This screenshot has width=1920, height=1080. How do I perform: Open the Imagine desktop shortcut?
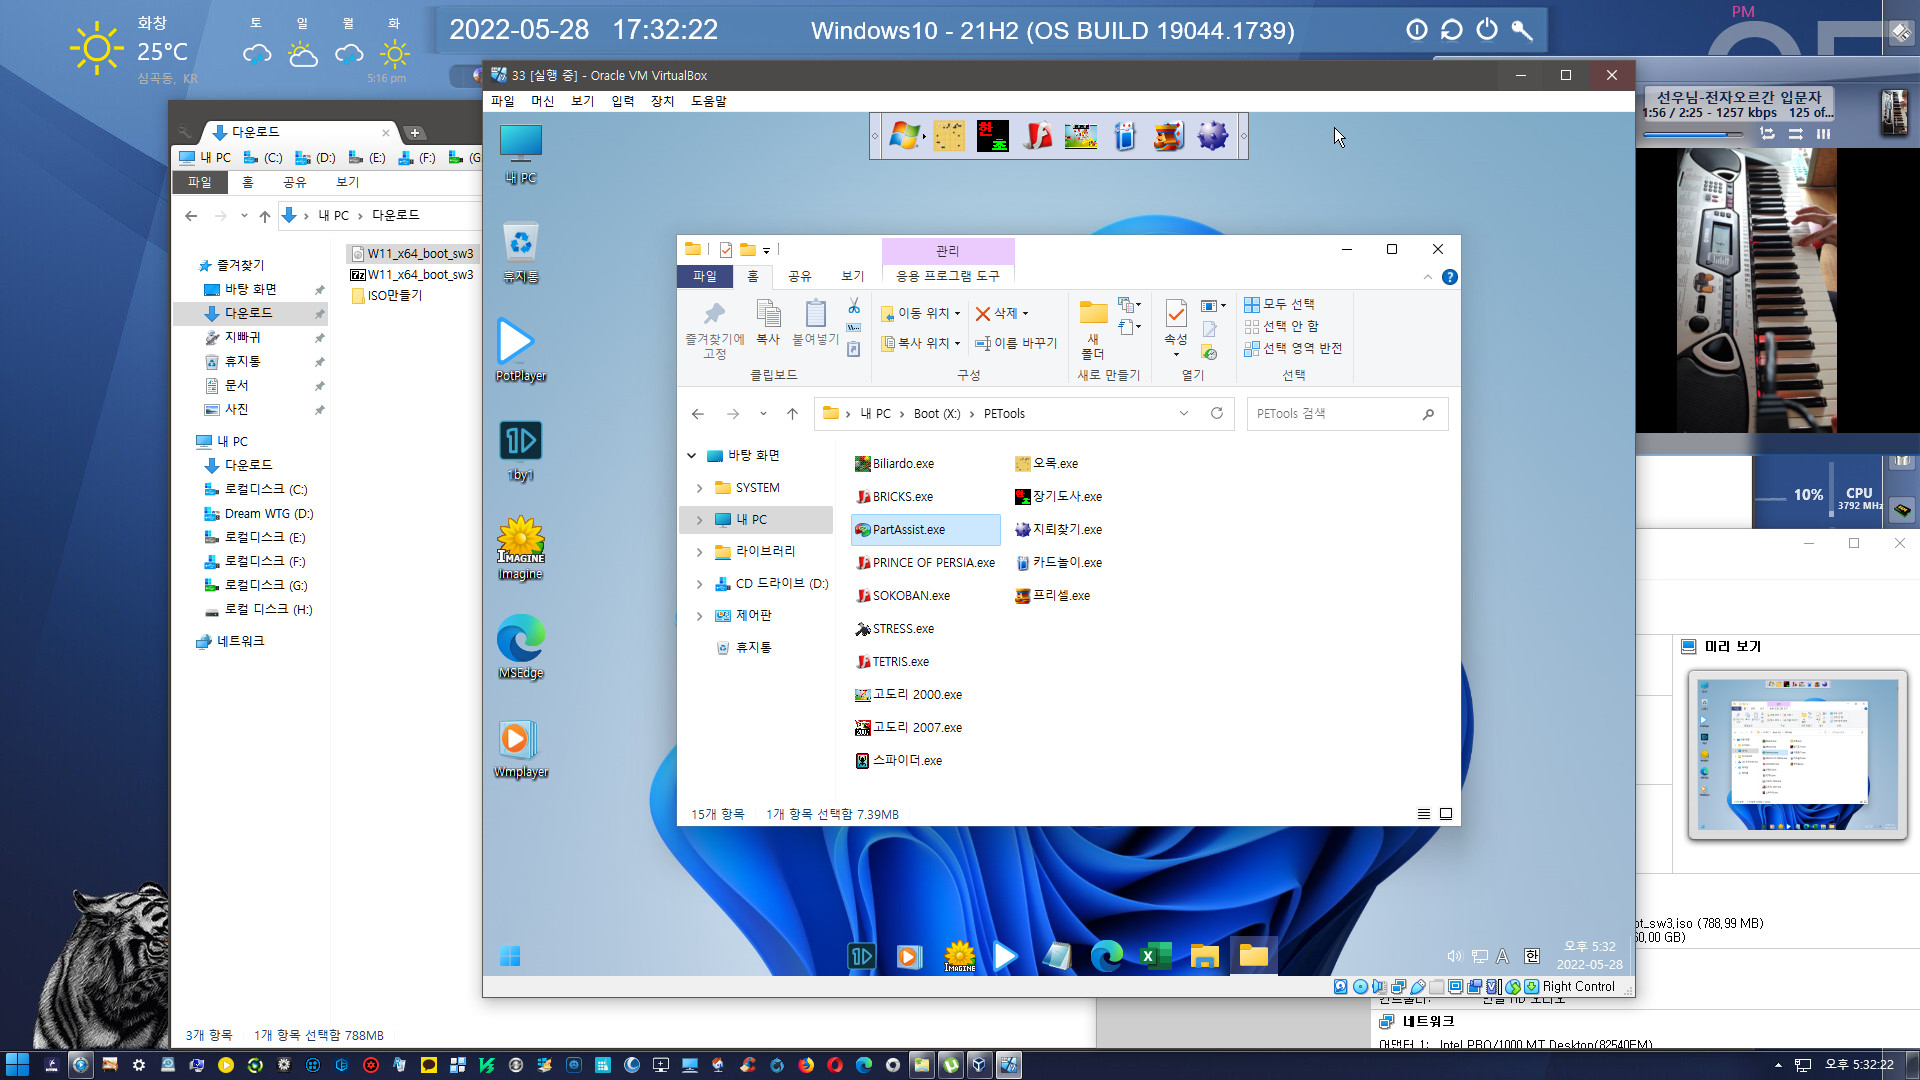coord(520,548)
